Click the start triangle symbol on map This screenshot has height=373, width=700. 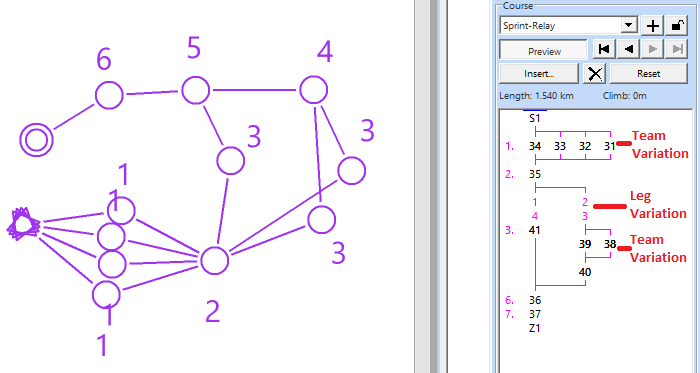23,223
